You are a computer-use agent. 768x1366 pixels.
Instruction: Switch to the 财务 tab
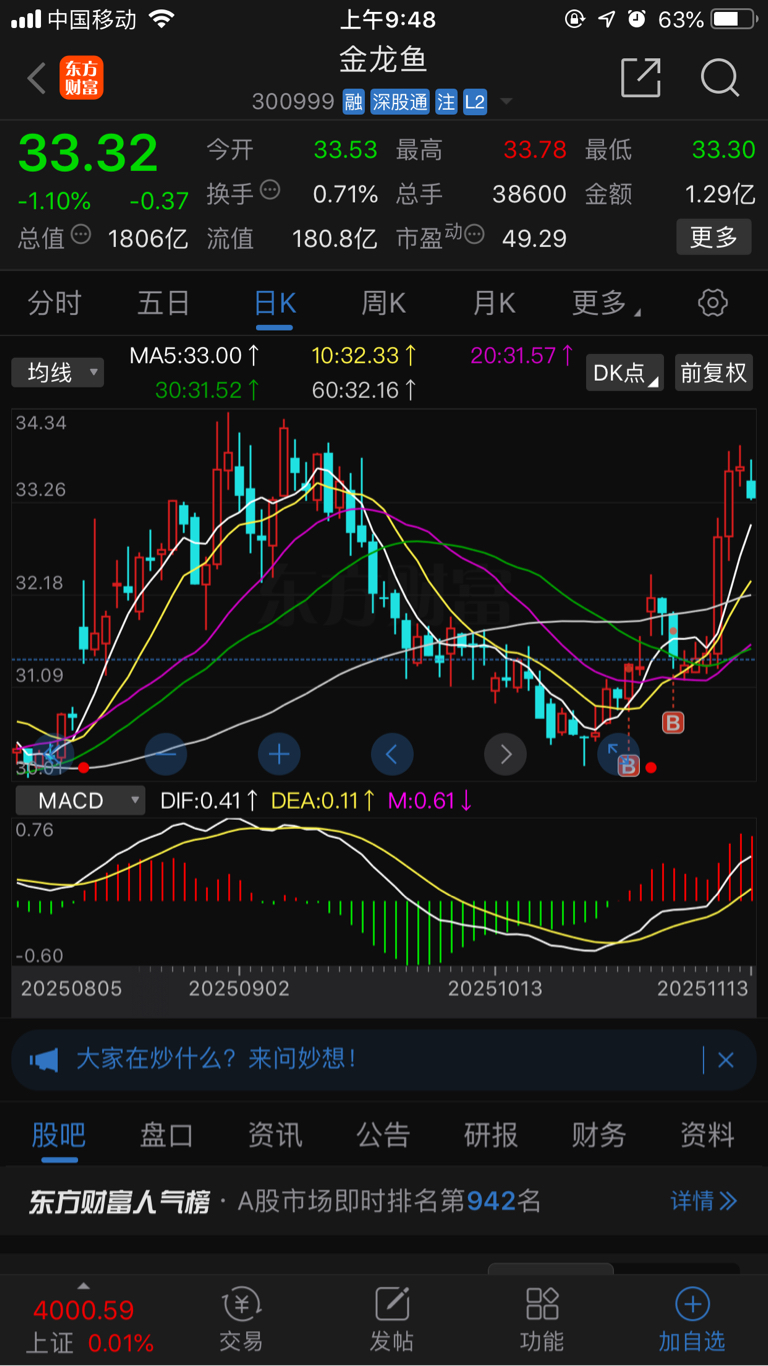599,1135
